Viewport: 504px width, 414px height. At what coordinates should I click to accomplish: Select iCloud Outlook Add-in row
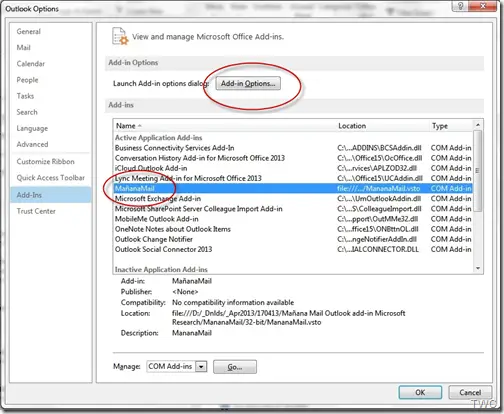(293, 168)
